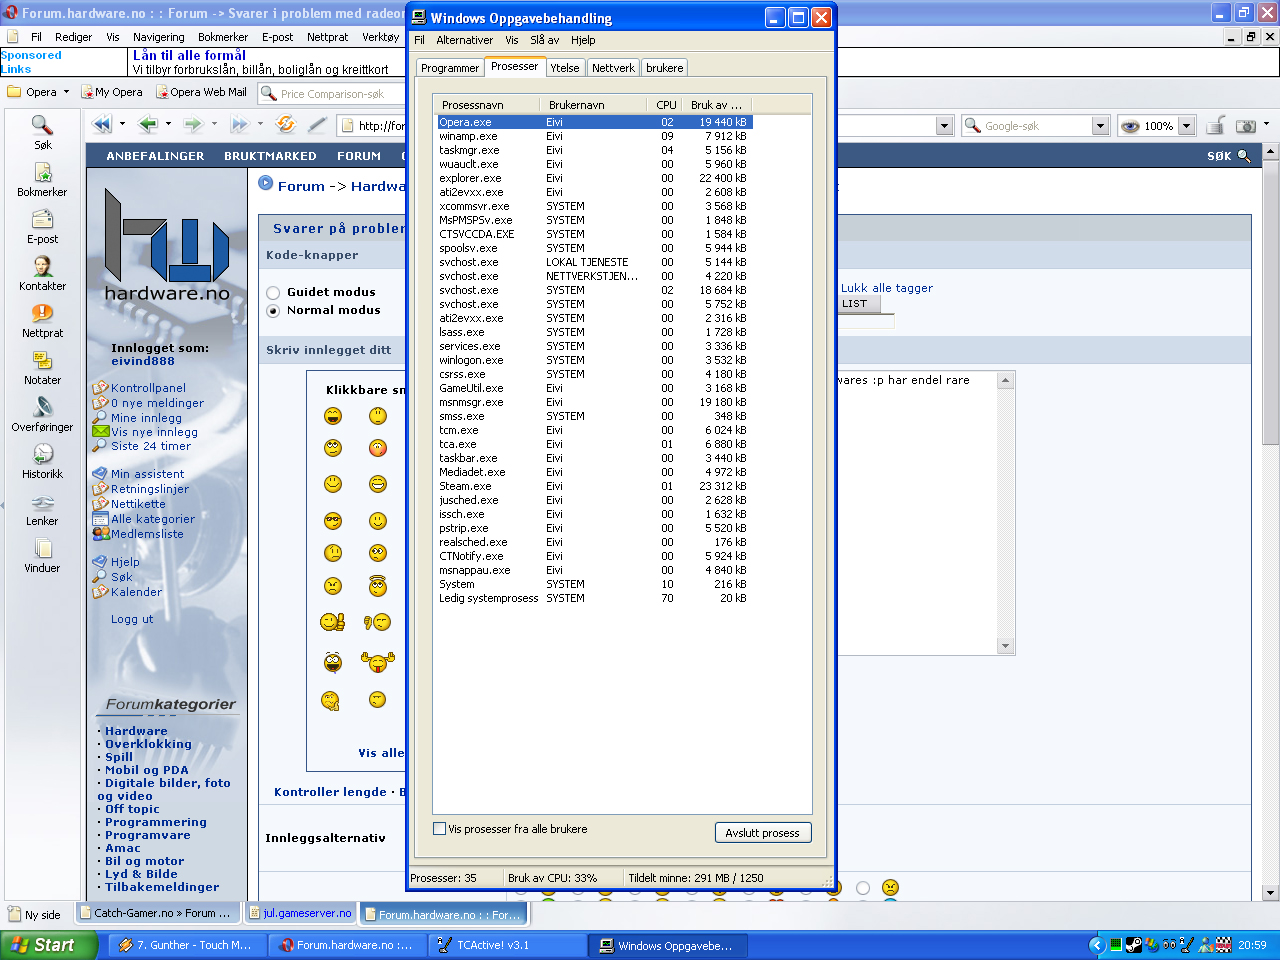This screenshot has width=1280, height=960.
Task: Open the Fil menu in Oppgavebehandling
Action: pyautogui.click(x=419, y=40)
